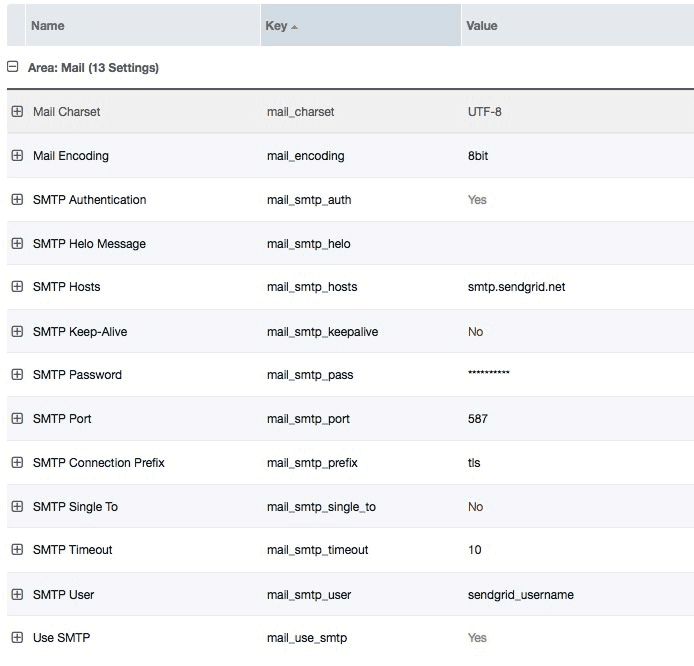Sort by the Name column header

click(47, 26)
